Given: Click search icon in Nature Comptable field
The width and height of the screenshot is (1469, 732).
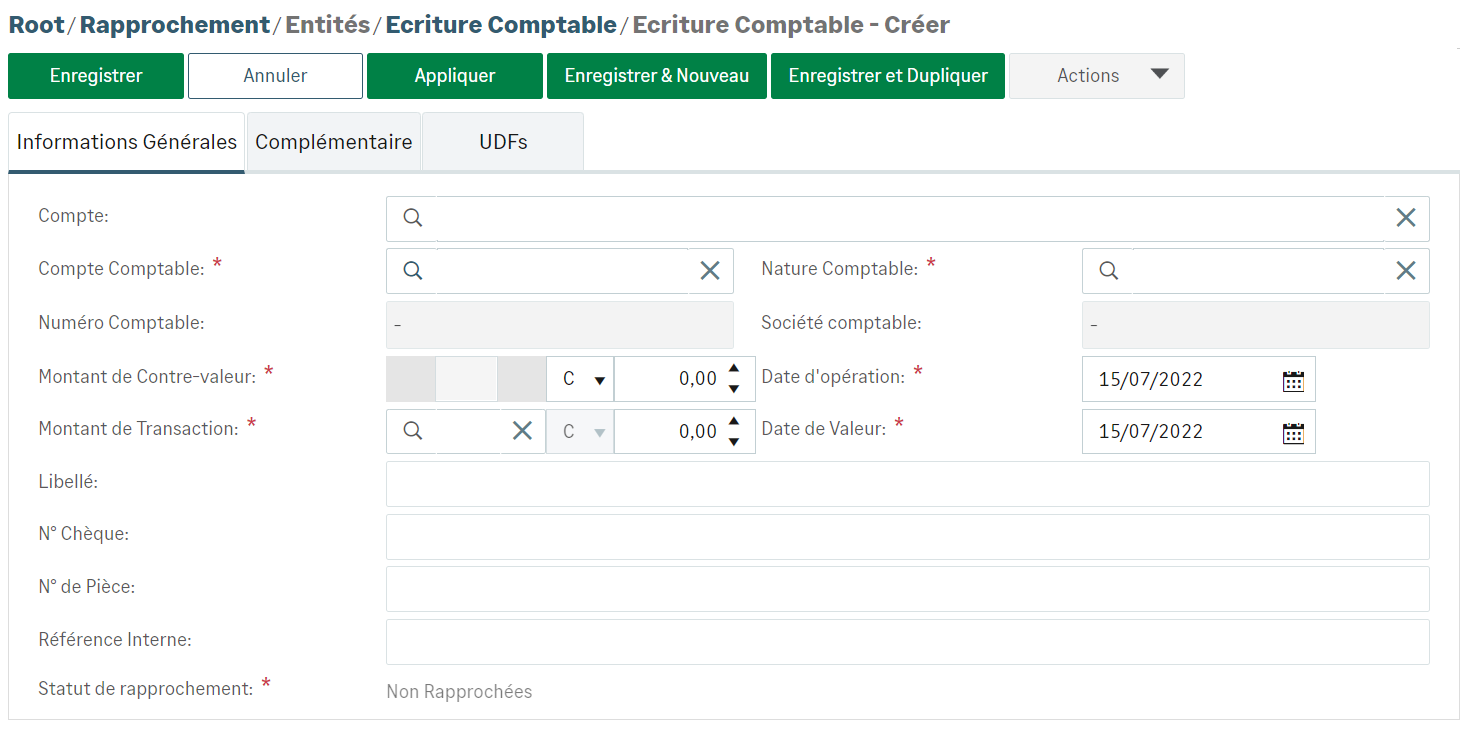Looking at the screenshot, I should (1108, 270).
